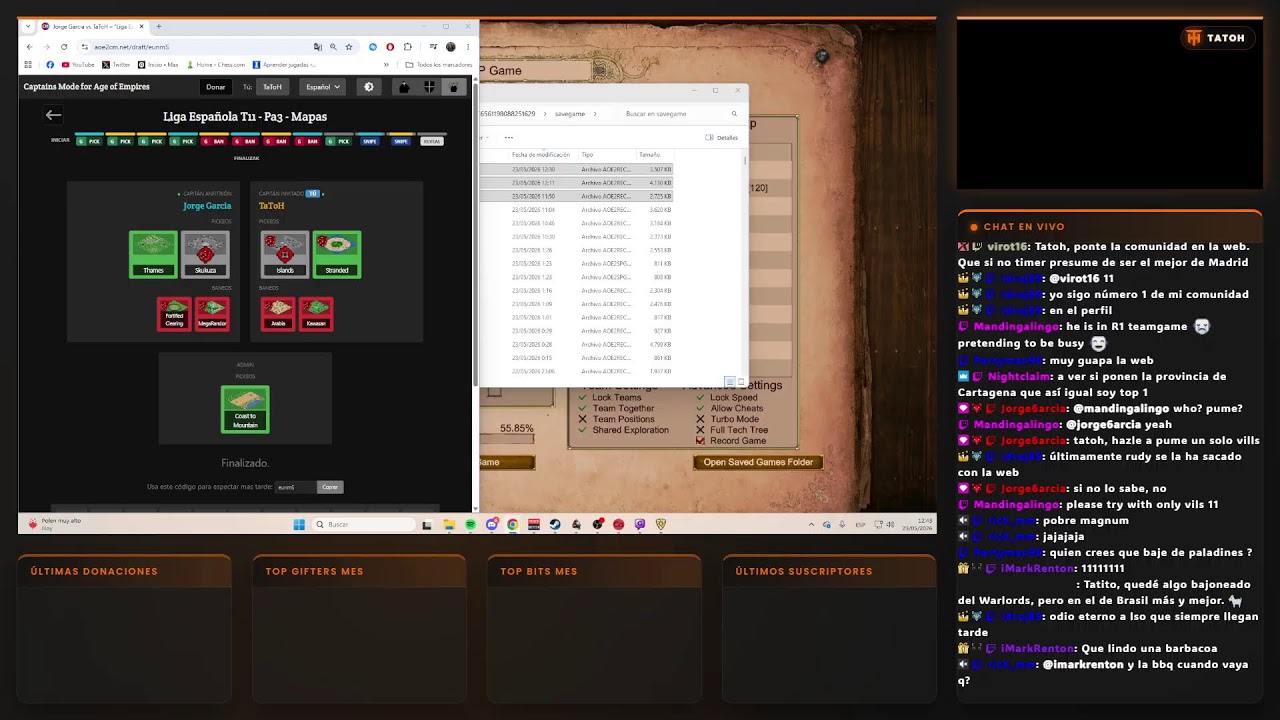Image resolution: width=1280 pixels, height=720 pixels.
Task: Bookmark this page with the star icon
Action: 349,47
